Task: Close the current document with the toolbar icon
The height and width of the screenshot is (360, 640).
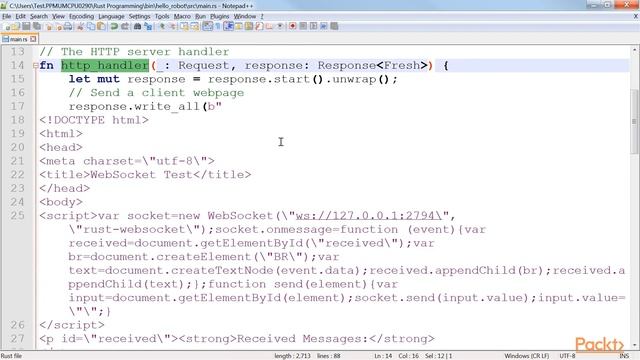Action: click(49, 27)
